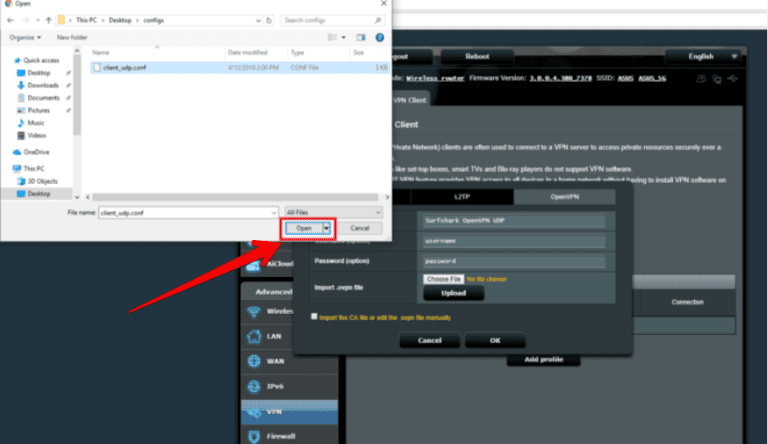Expand the address path history dropdown

pyautogui.click(x=258, y=21)
